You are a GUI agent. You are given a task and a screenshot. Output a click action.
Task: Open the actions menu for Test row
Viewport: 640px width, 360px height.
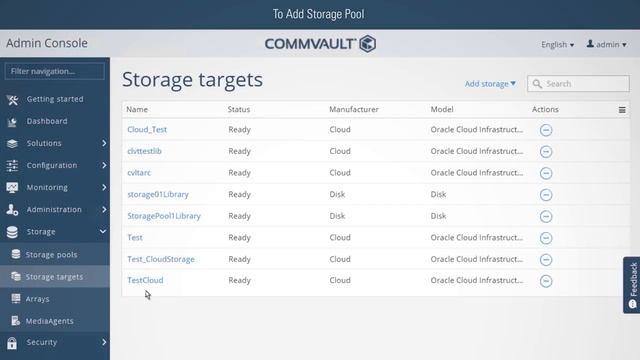coord(546,238)
